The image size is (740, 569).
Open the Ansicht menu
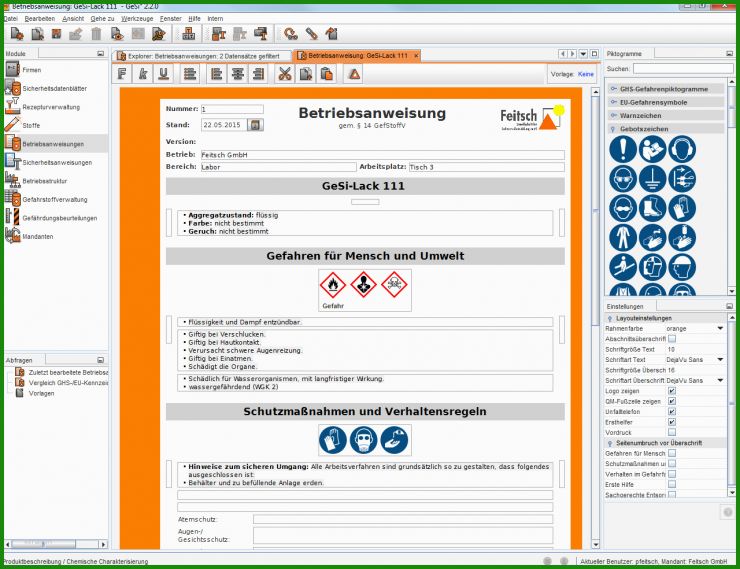[73, 18]
